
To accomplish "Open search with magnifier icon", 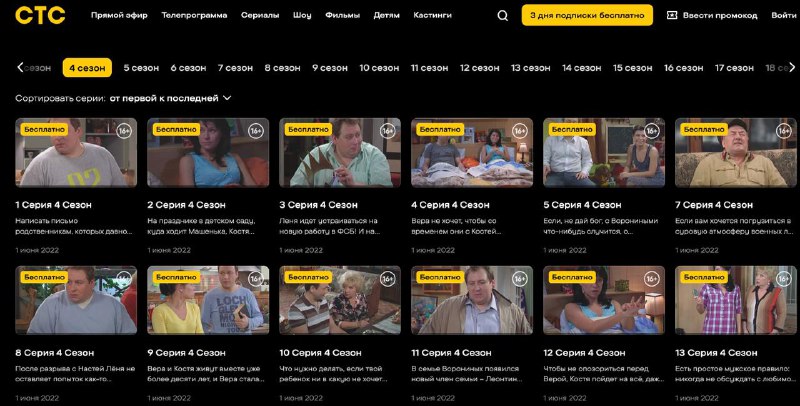I will click(502, 15).
